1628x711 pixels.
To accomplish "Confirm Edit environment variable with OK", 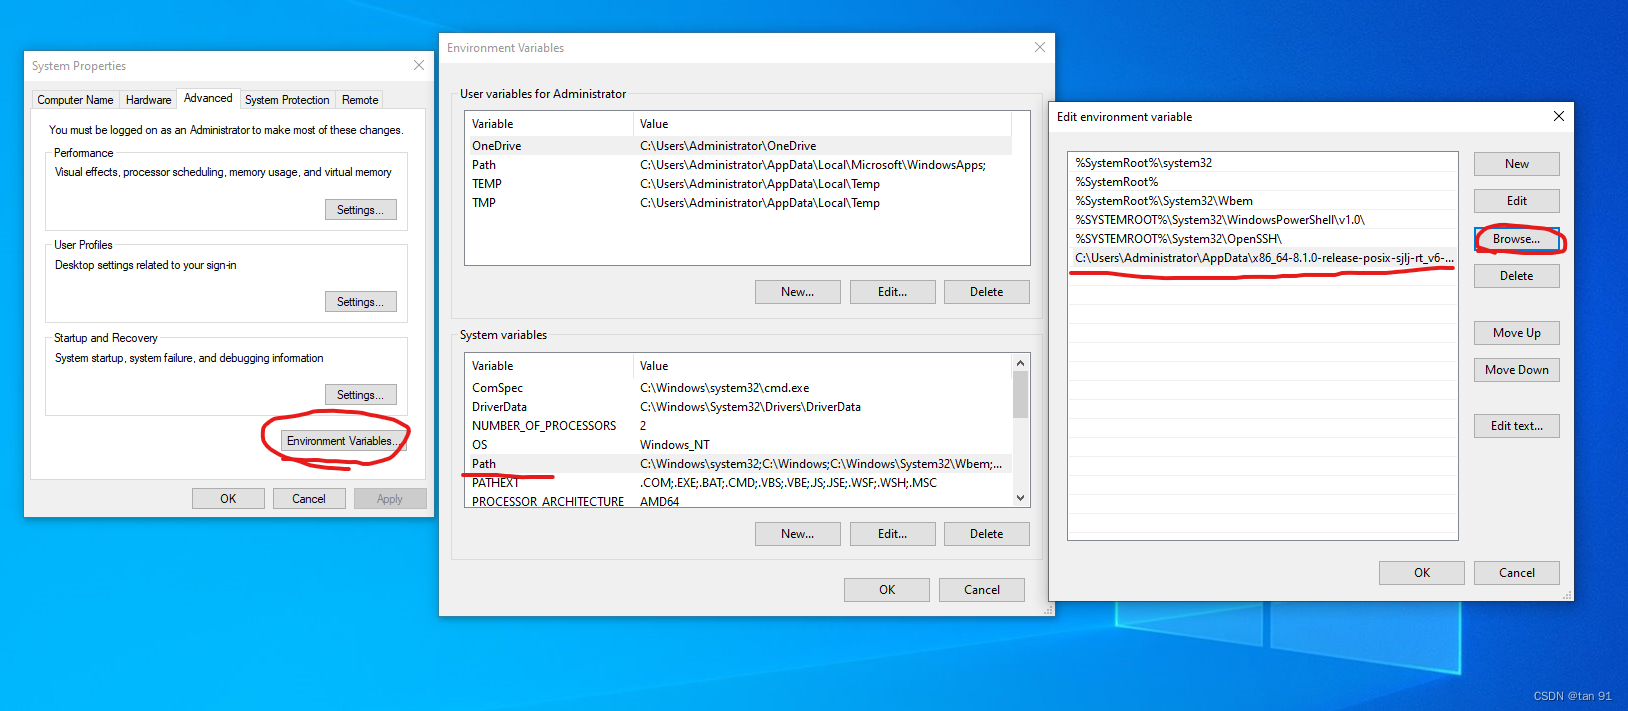I will pos(1422,573).
